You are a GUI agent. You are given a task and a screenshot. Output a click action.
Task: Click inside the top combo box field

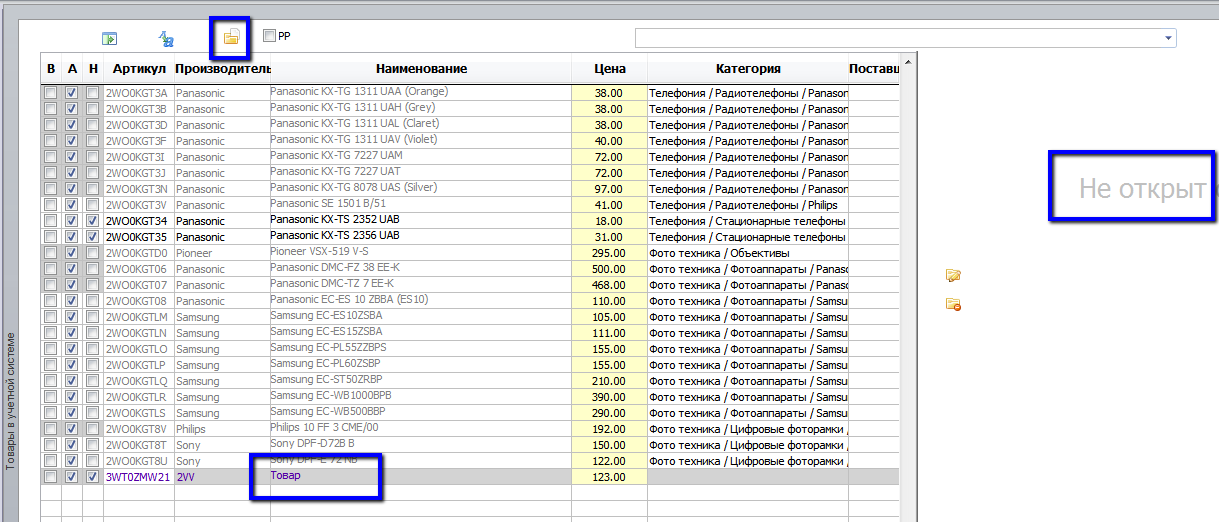click(x=898, y=38)
